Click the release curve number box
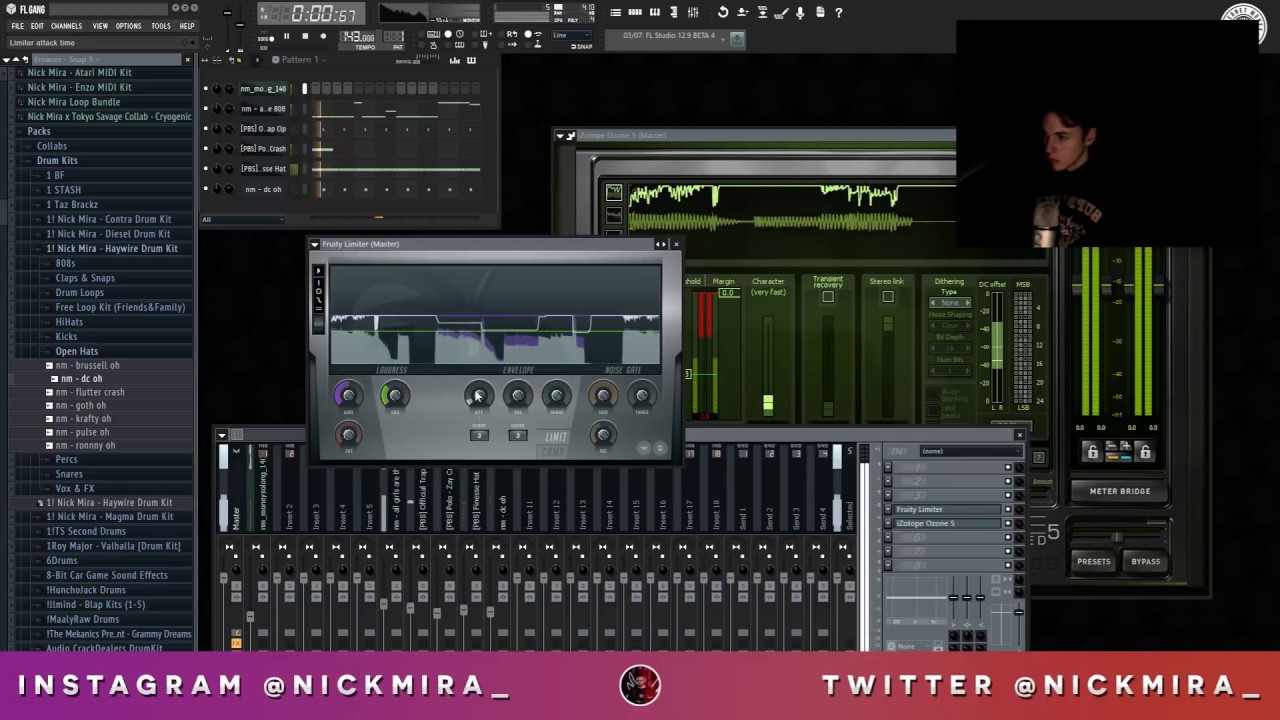This screenshot has width=1280, height=720. pos(518,435)
